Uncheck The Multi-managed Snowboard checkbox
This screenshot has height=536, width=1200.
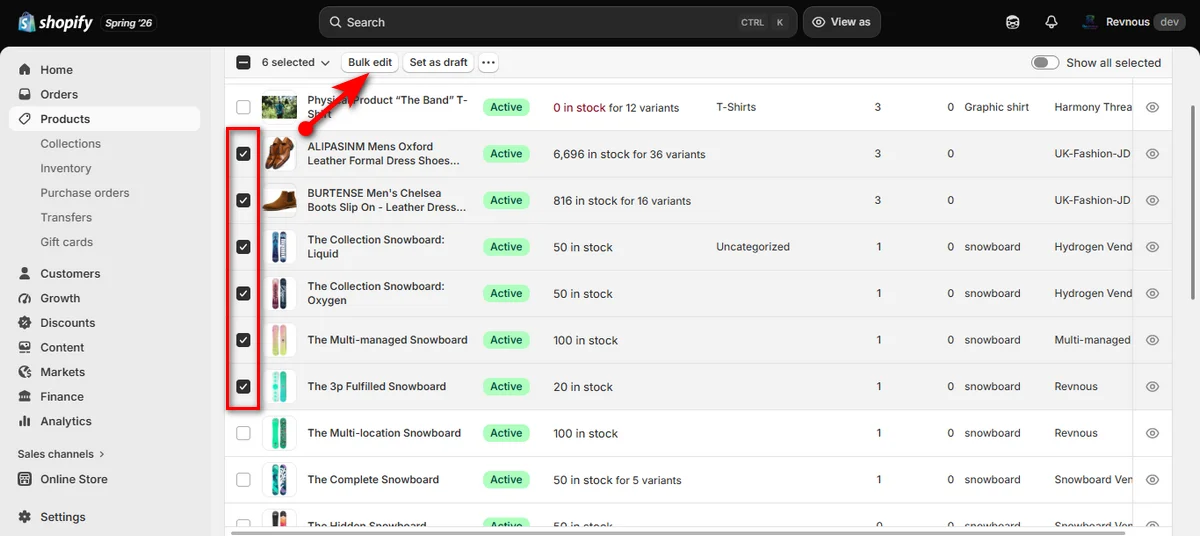point(243,340)
